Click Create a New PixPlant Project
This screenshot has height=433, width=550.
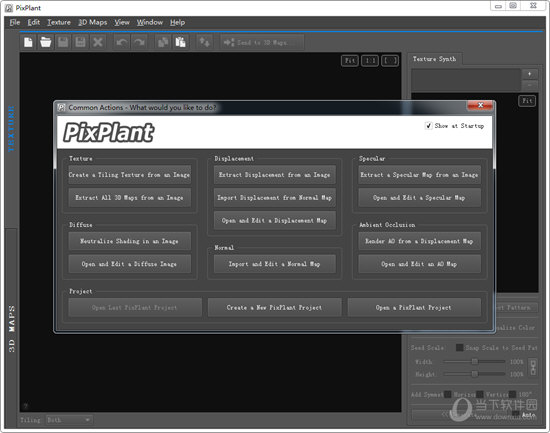[x=275, y=307]
